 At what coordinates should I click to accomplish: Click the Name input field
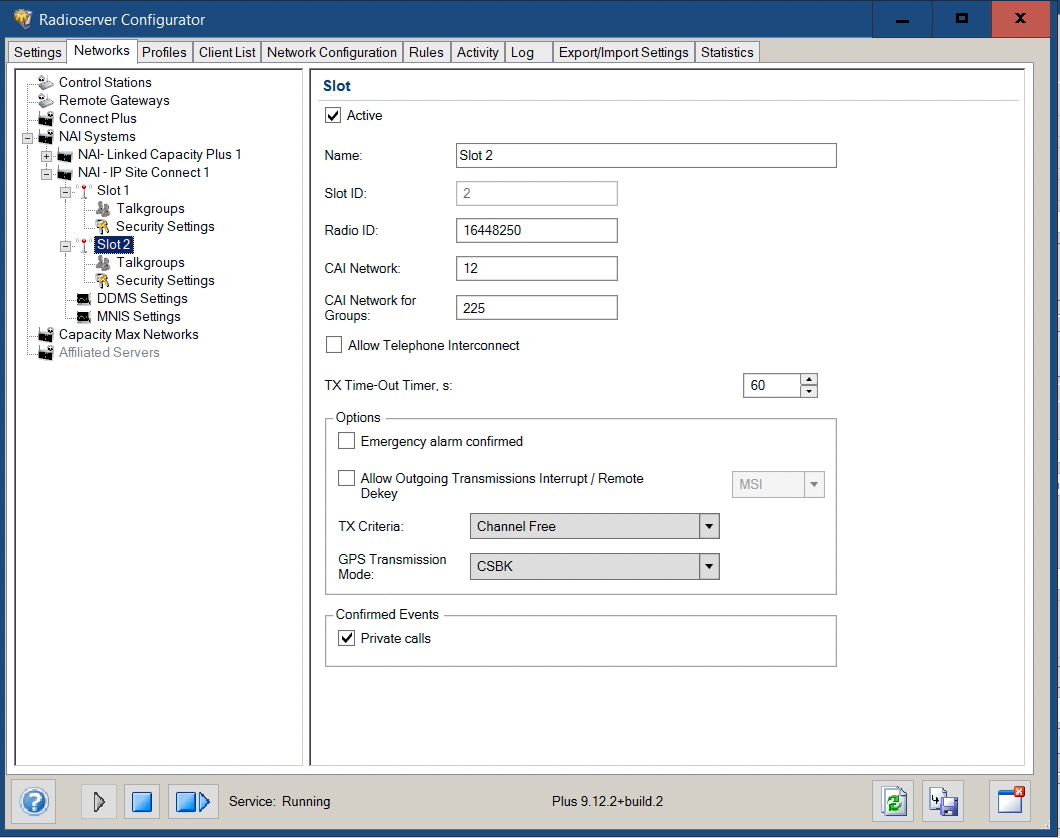coord(646,155)
